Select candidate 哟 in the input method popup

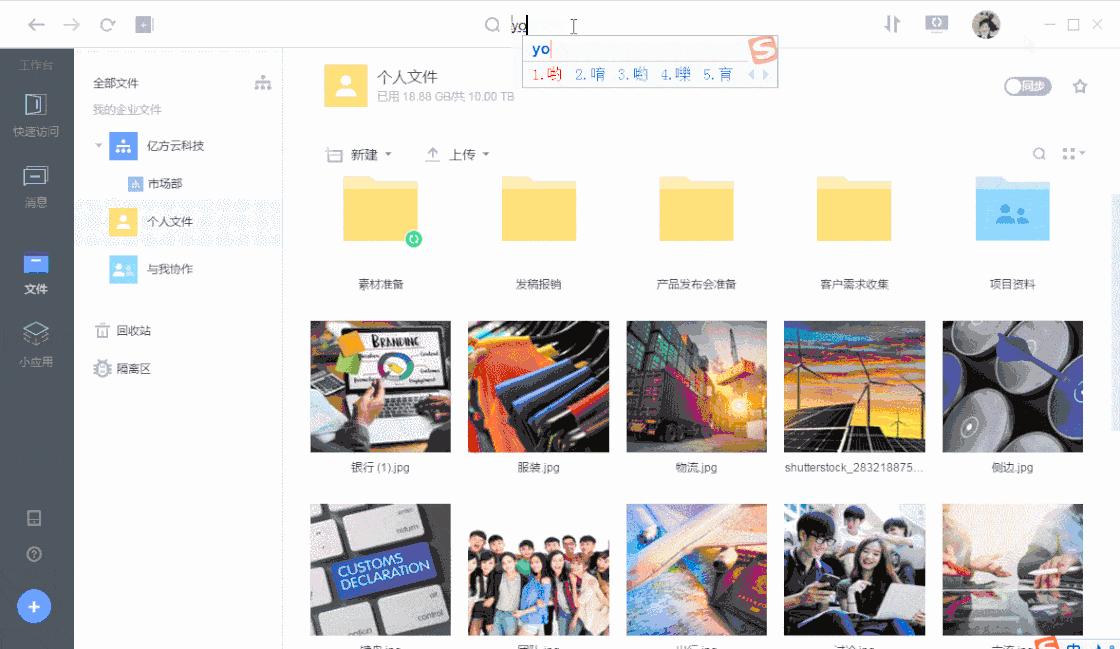pos(556,73)
